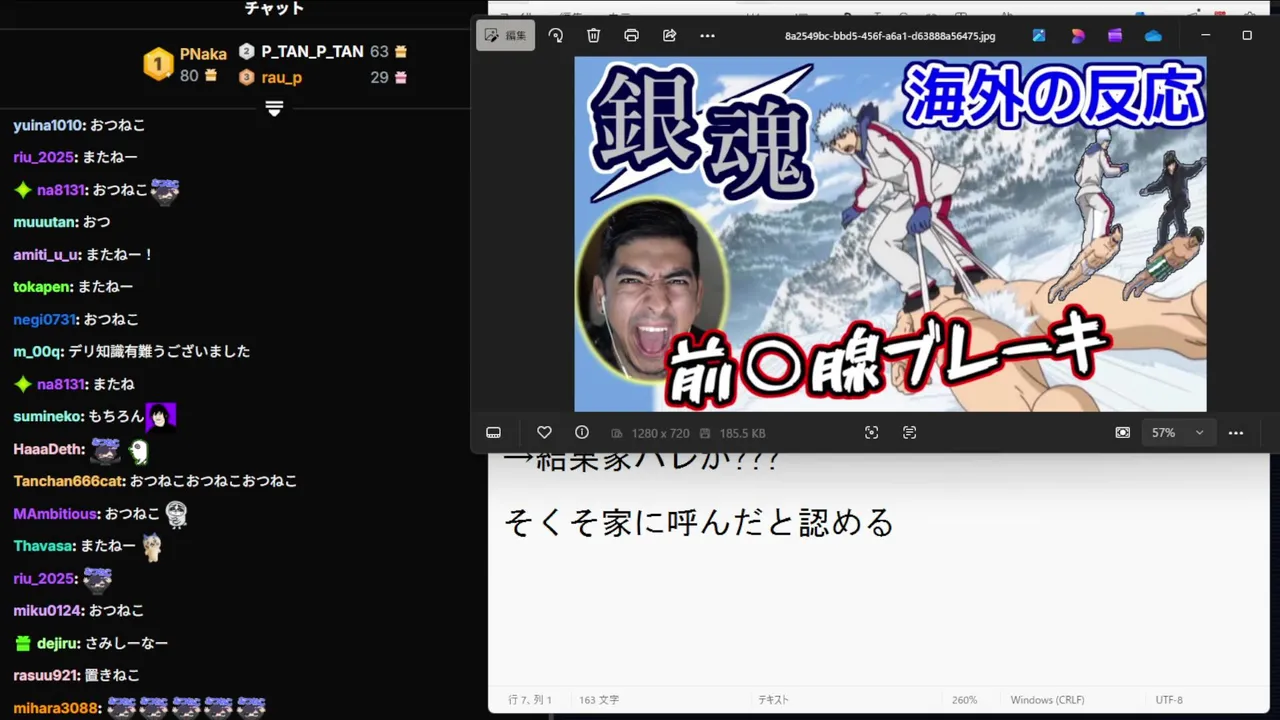Share the image with the share icon
Screen dimensions: 1280x720
coord(670,35)
